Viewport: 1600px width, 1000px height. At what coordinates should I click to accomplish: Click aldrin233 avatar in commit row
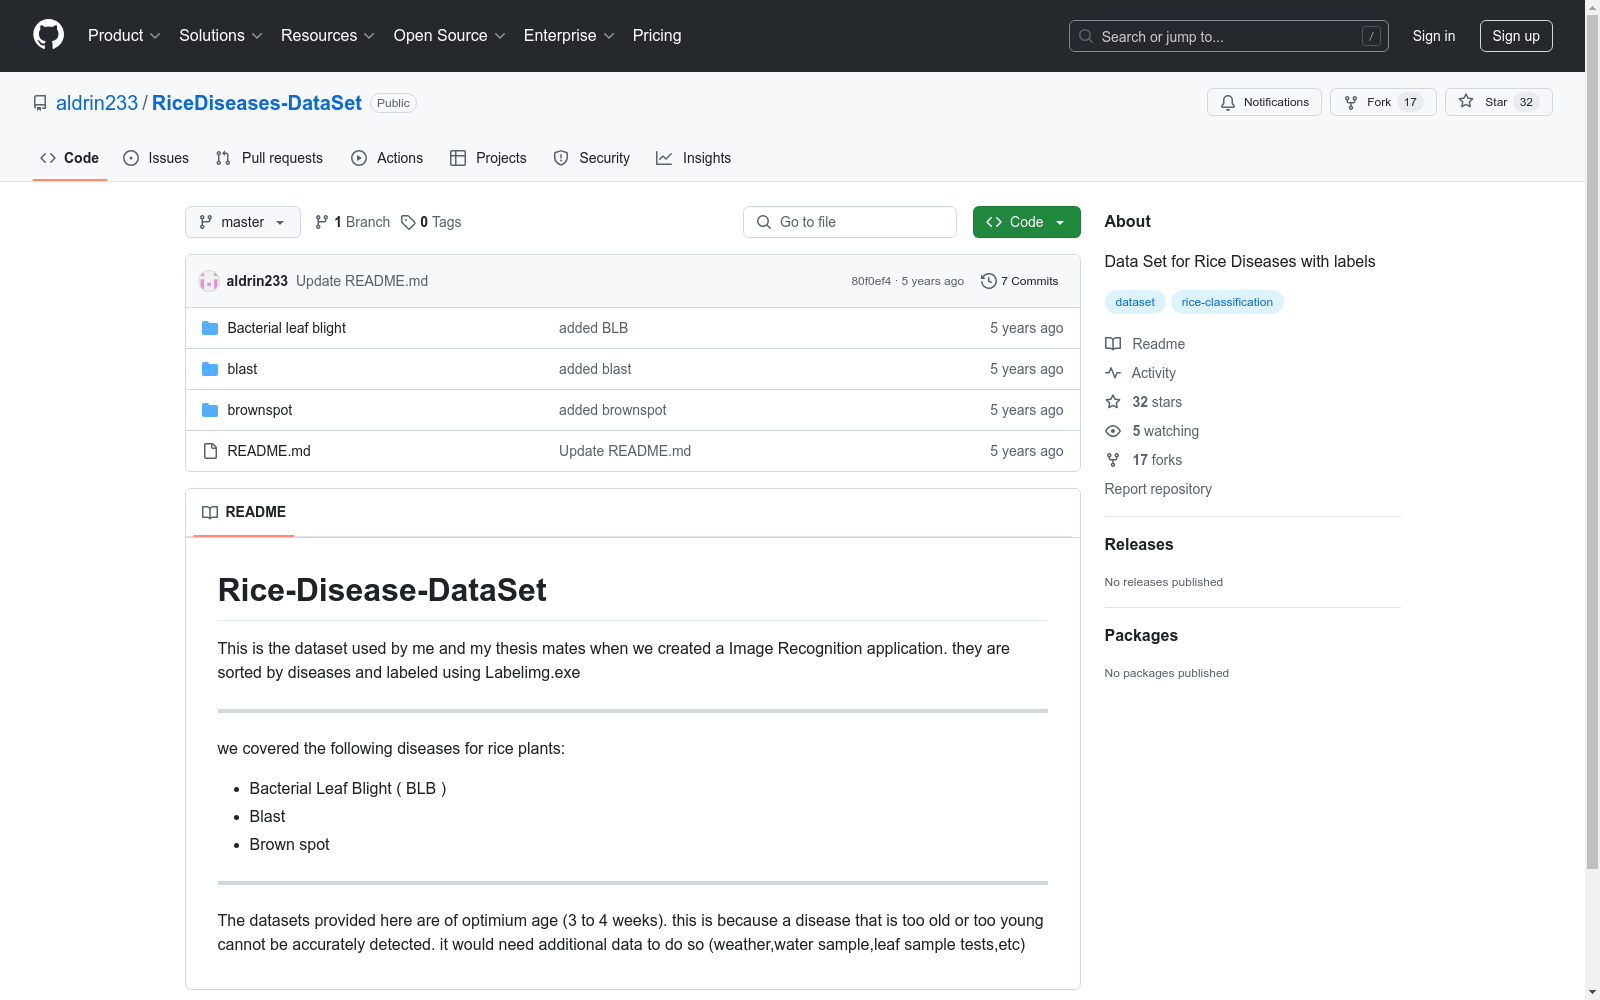click(x=209, y=281)
